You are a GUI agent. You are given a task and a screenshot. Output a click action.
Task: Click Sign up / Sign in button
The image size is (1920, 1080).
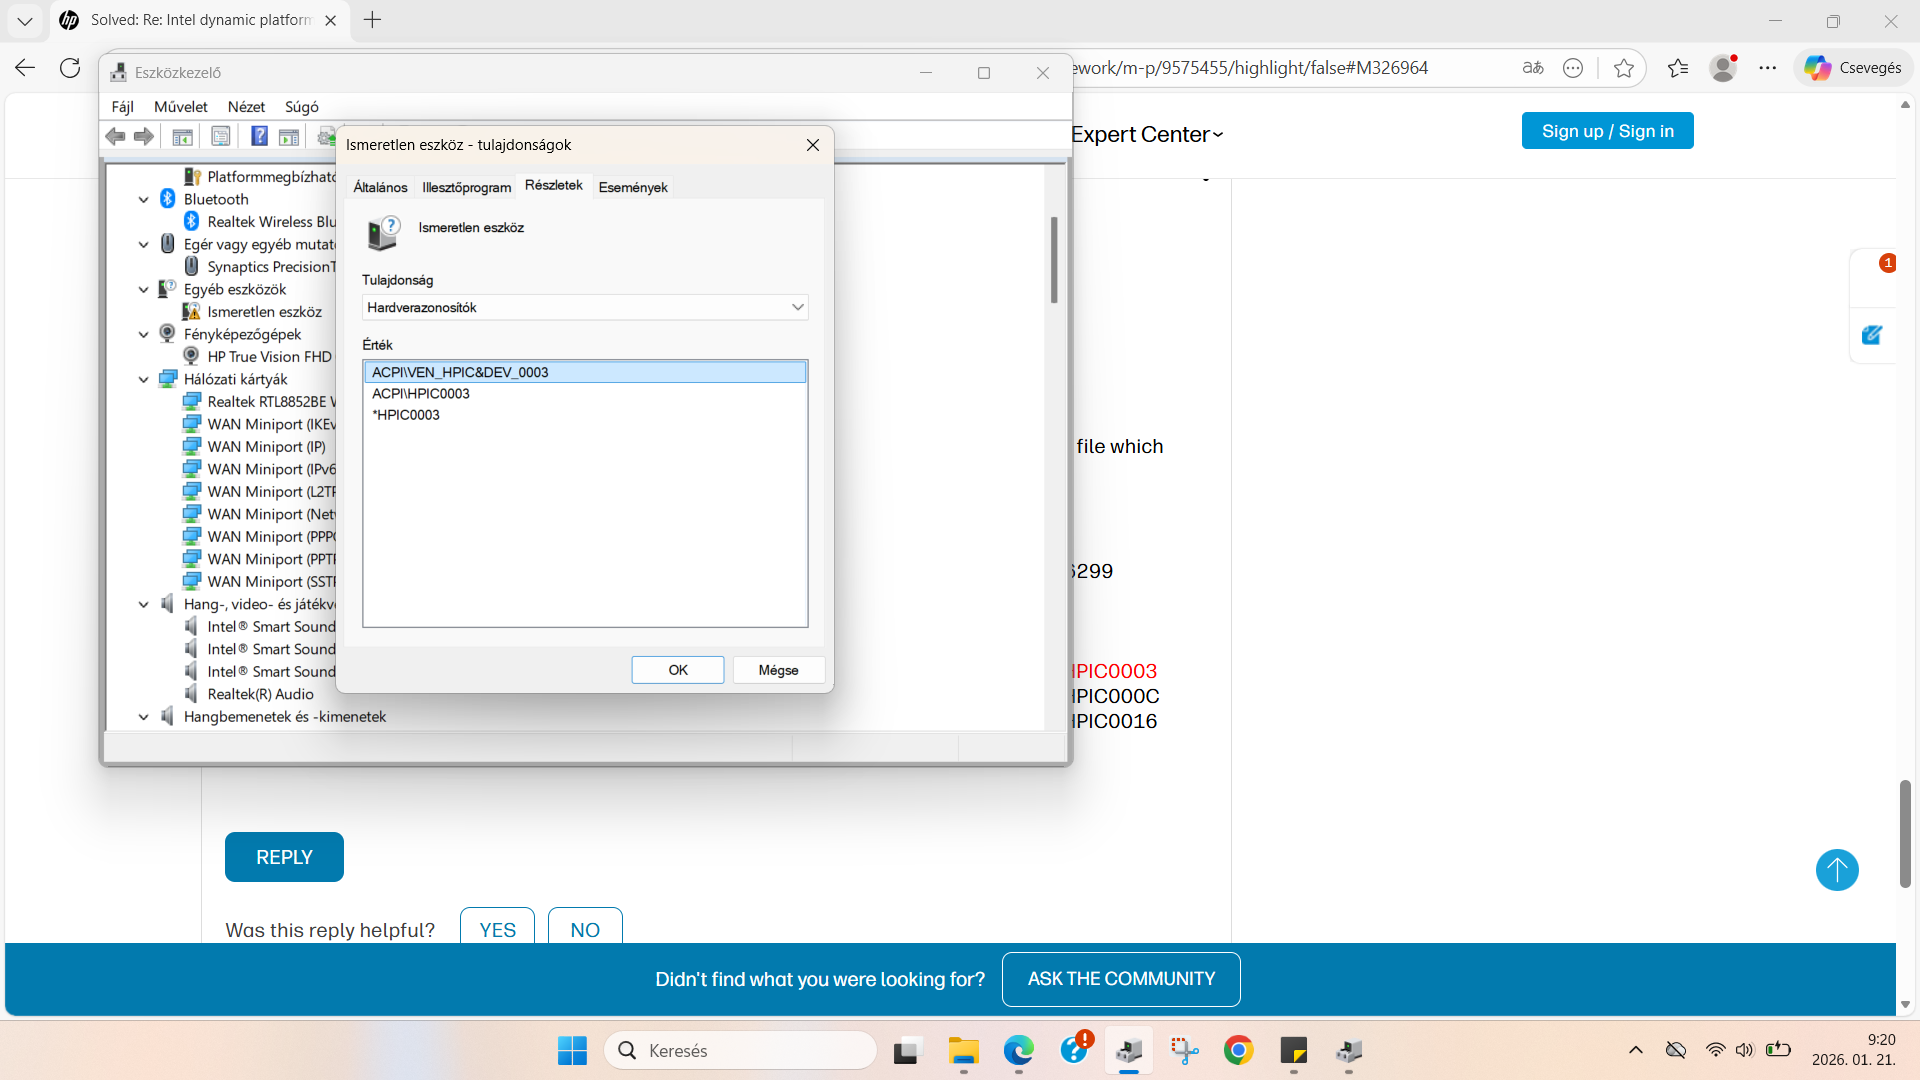point(1608,131)
